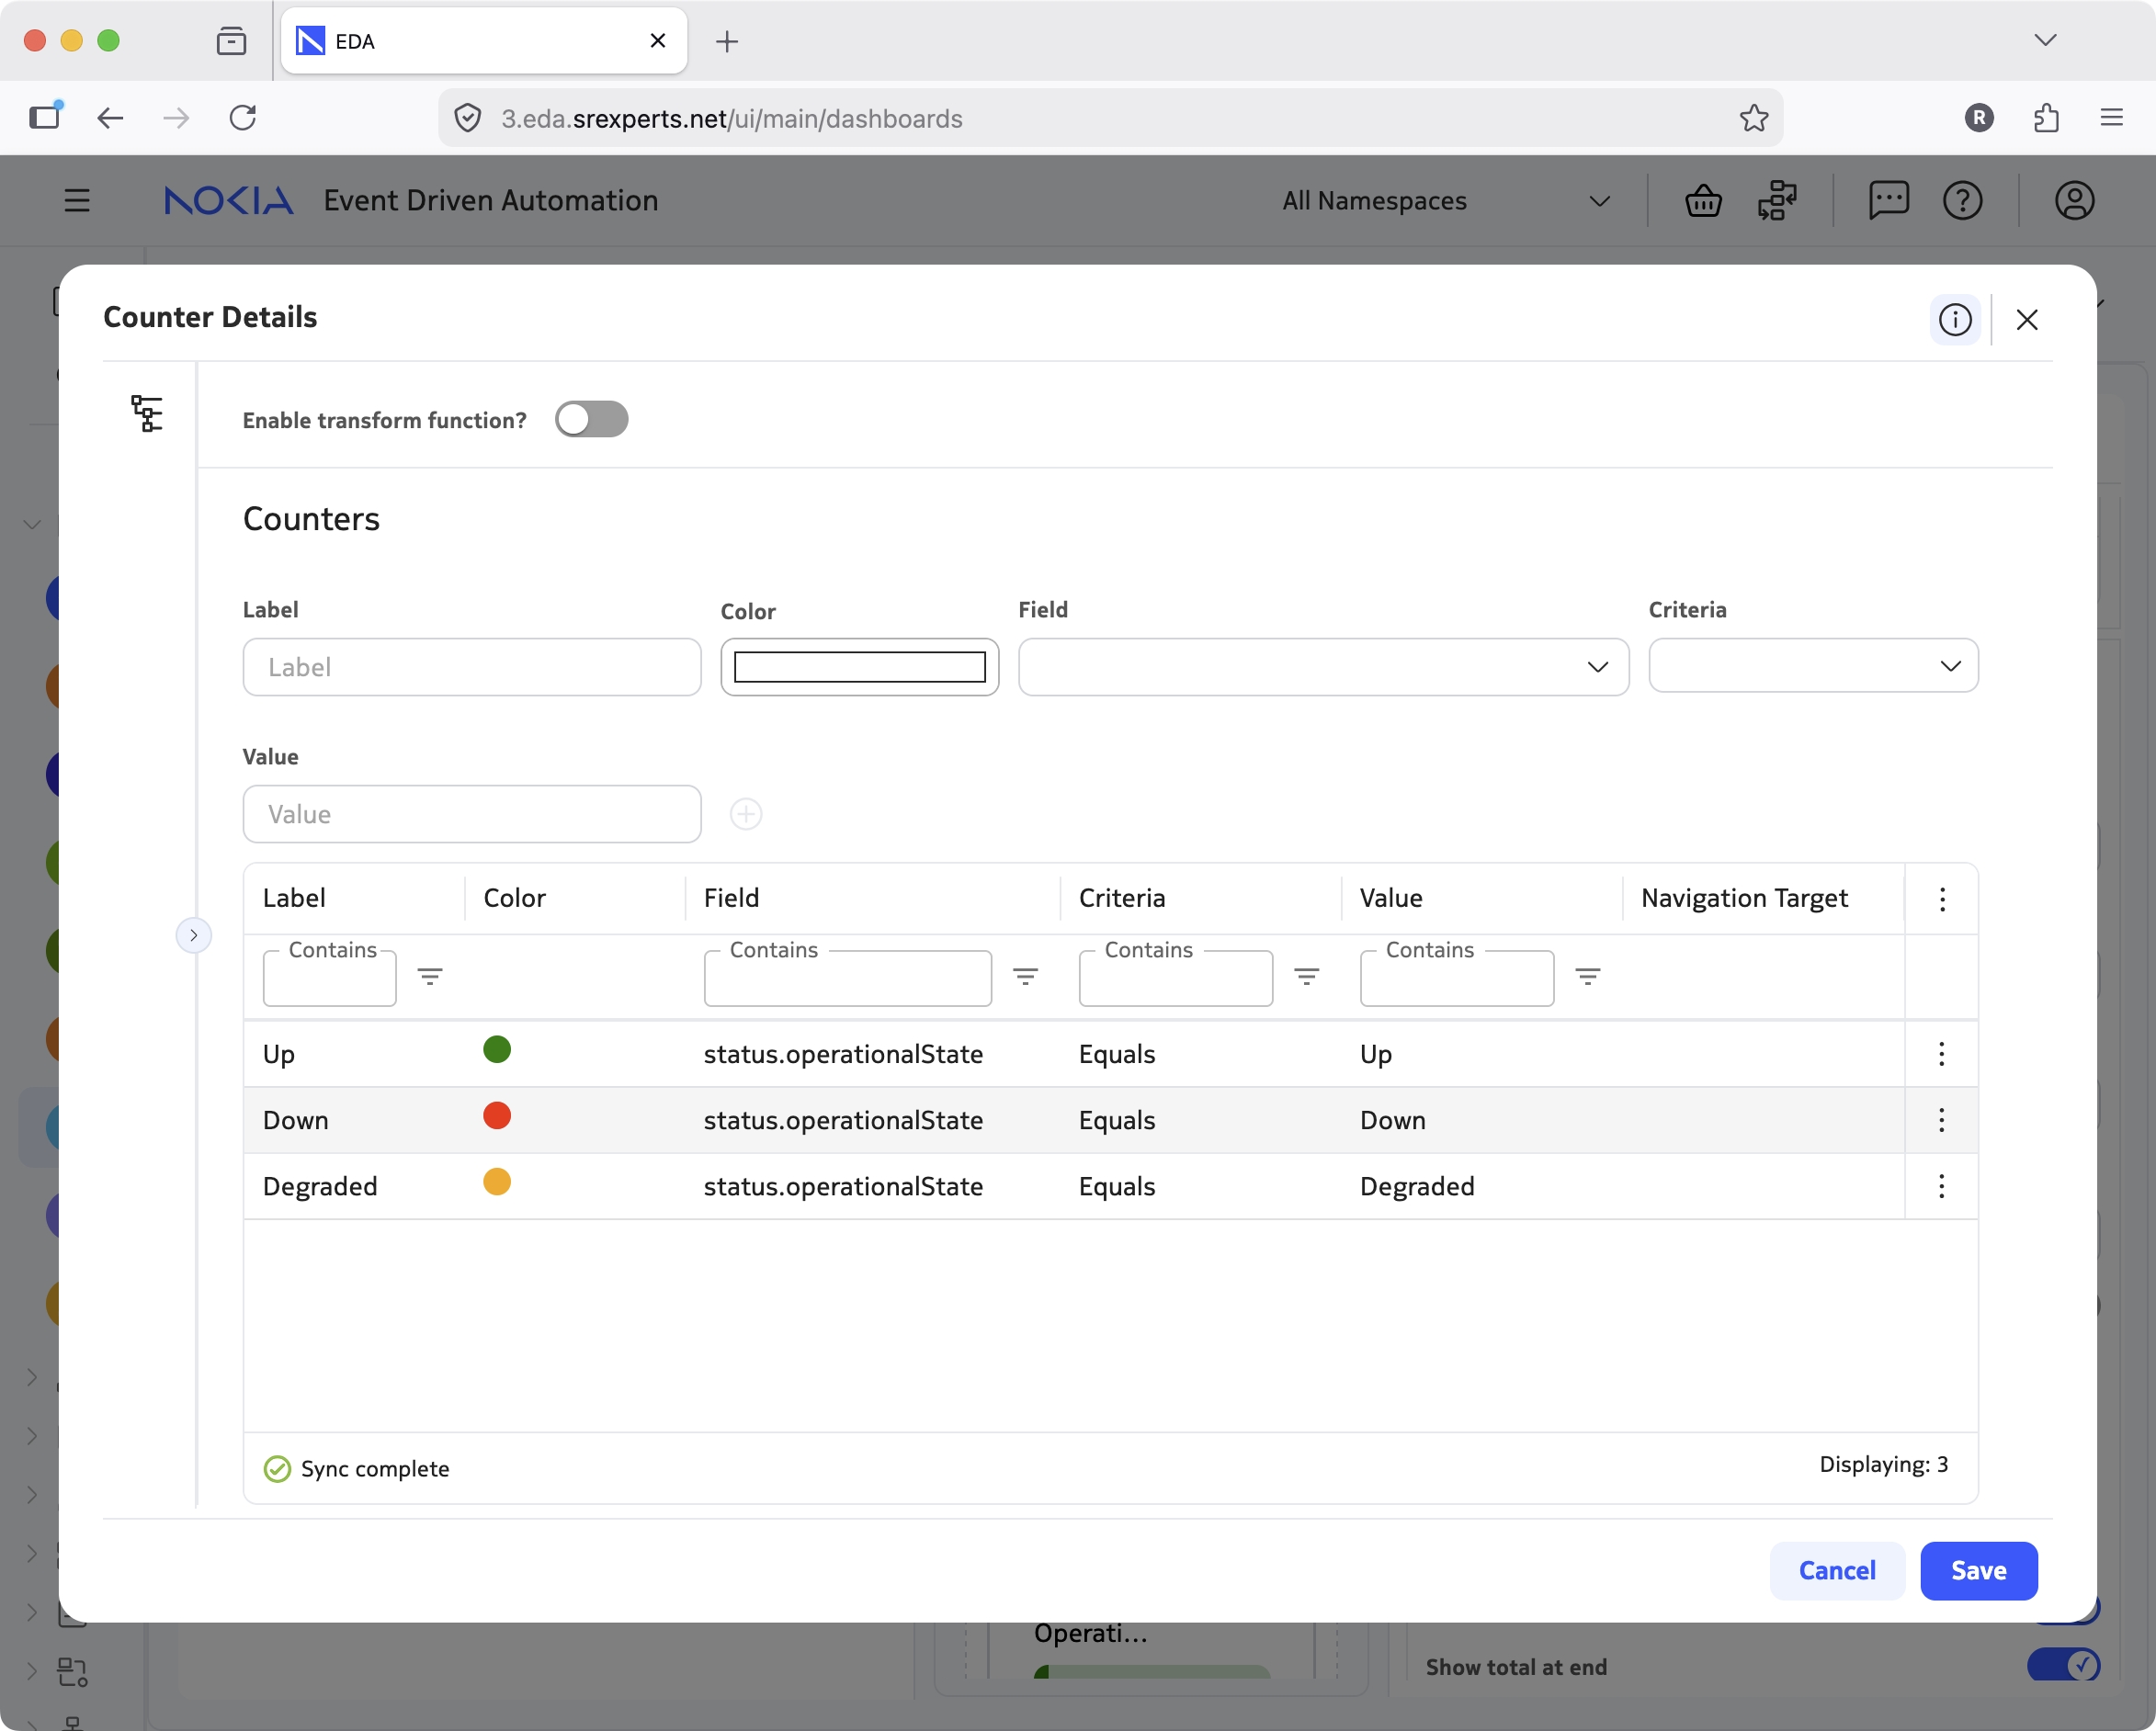Click the Field Contains filter box
Screen dimensions: 2156x1731
[847, 978]
